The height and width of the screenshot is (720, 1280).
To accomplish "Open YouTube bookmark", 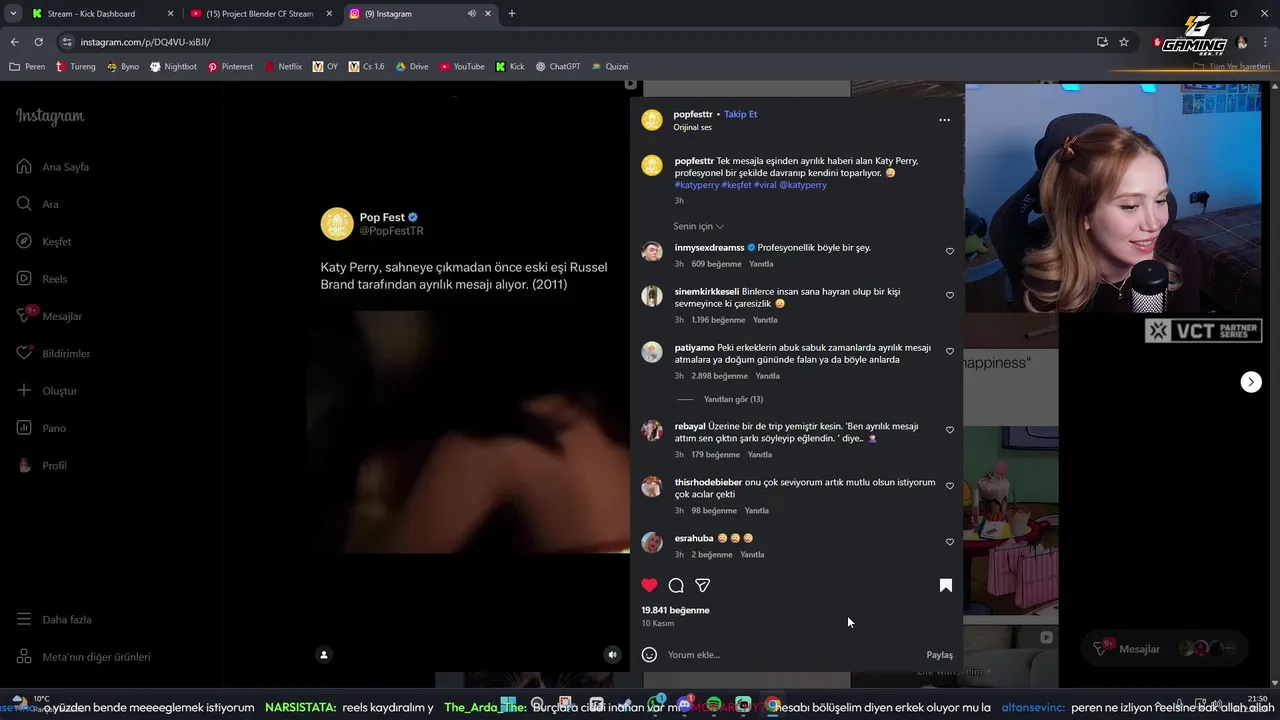I will [x=462, y=67].
